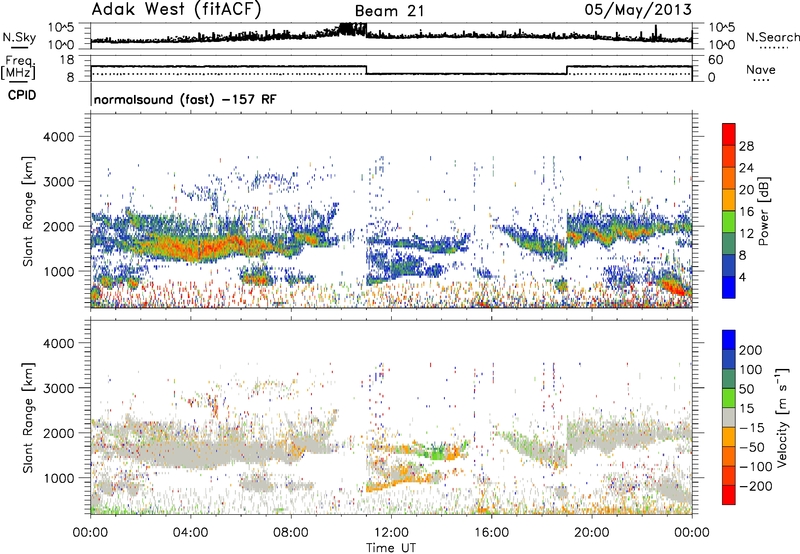Select the "Beam 21" heading

point(389,11)
